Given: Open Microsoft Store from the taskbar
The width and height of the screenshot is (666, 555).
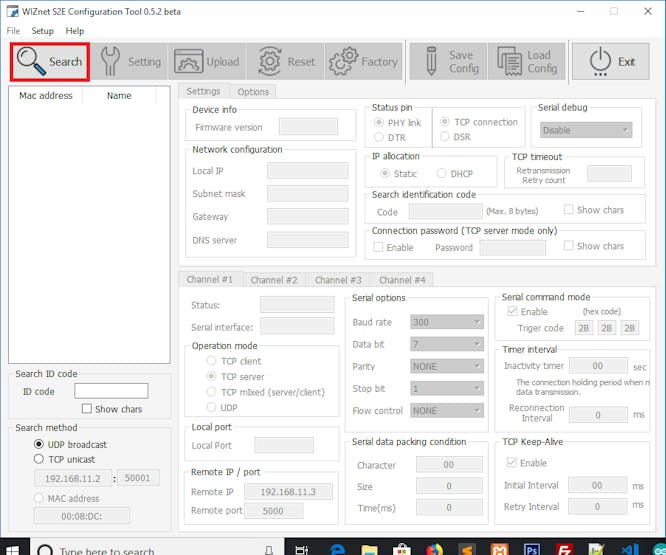Looking at the screenshot, I should (402, 550).
